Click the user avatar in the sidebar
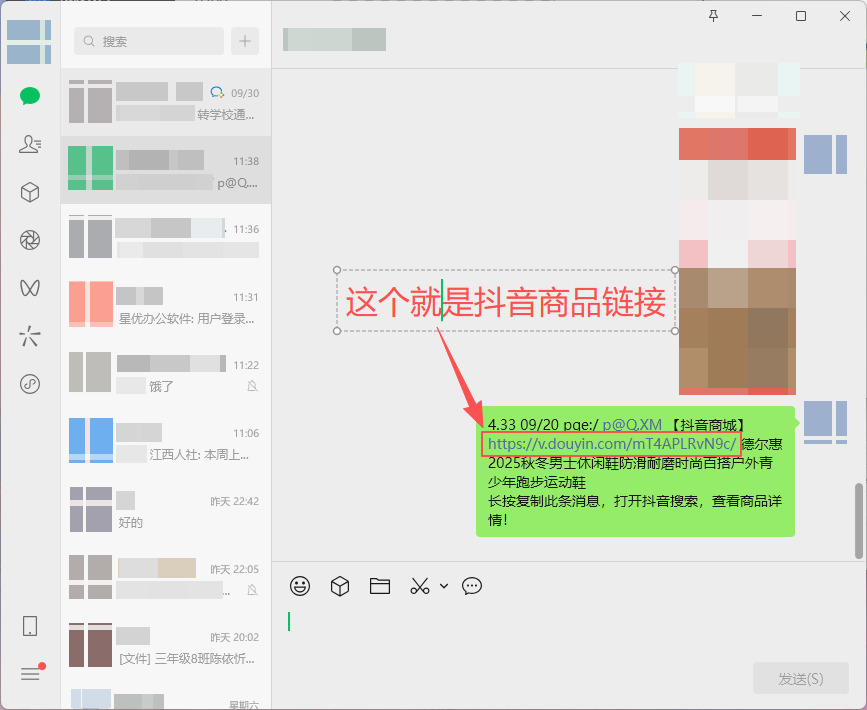The image size is (867, 710). [29, 42]
